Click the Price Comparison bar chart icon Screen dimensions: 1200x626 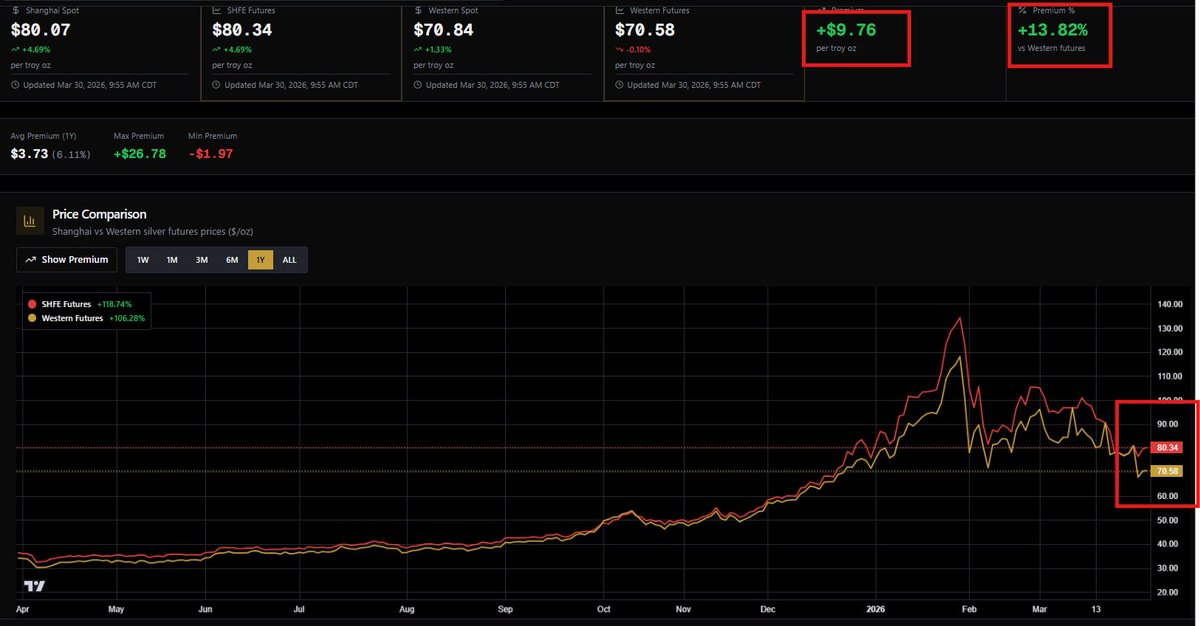pyautogui.click(x=30, y=220)
